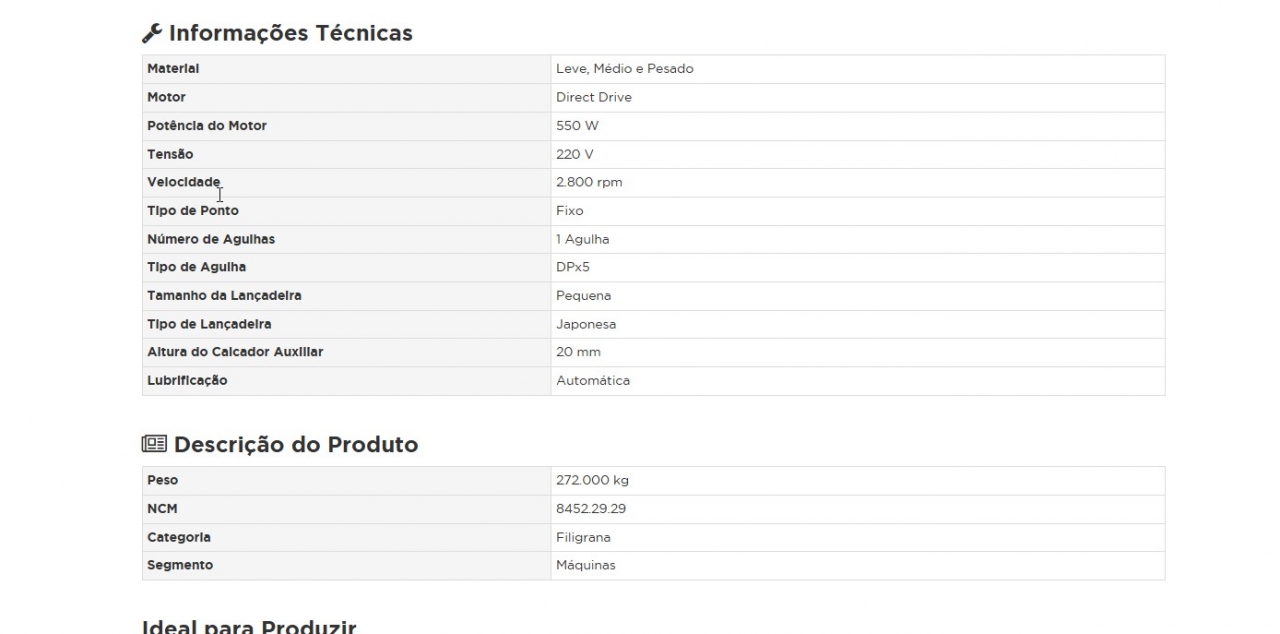1280x634 pixels.
Task: Click the Altura do Calcador Auxiliar label
Action: tap(235, 352)
